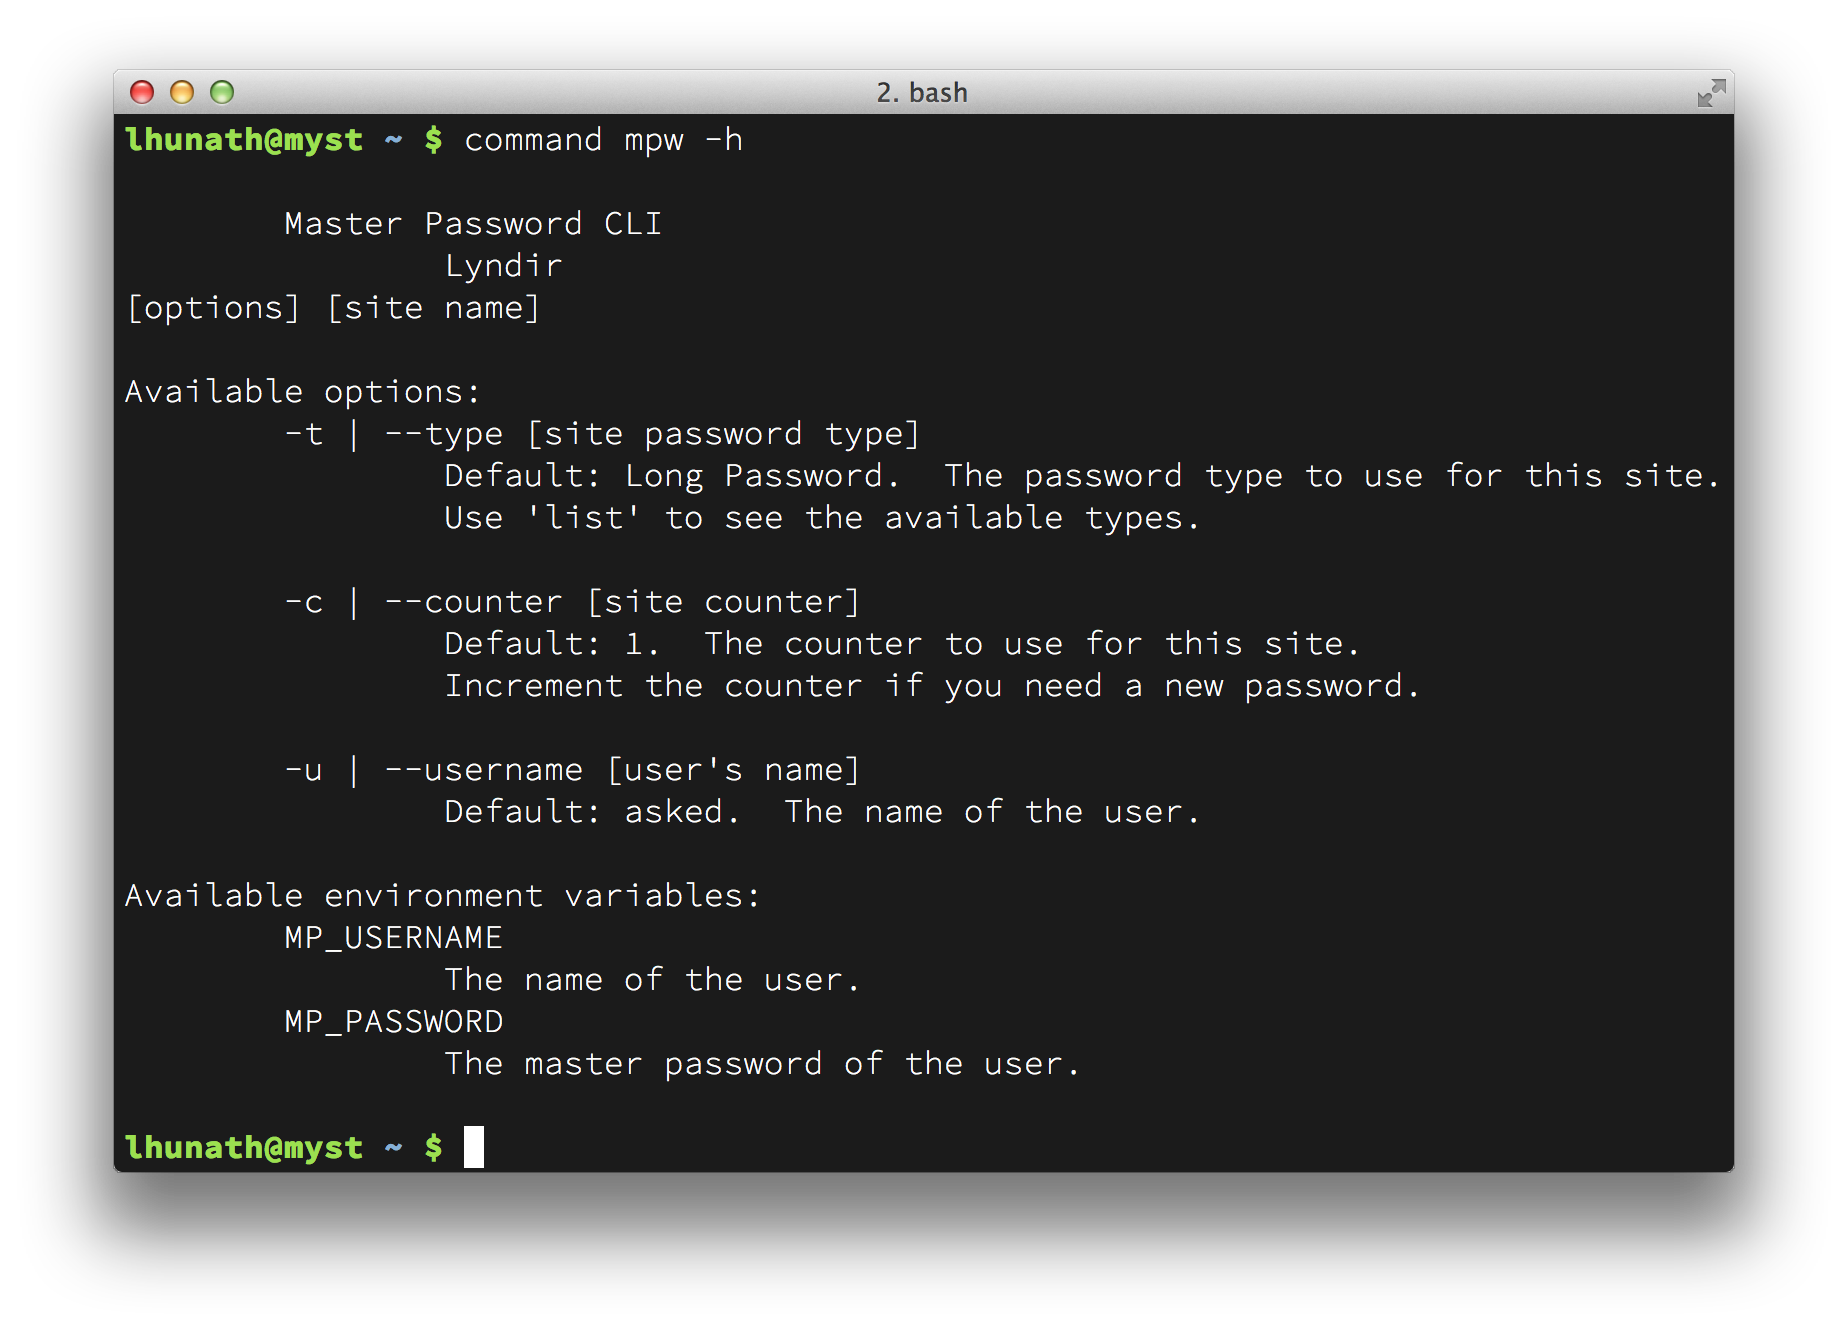Click the red close window button
Screen dimensions: 1848x1330
142,93
